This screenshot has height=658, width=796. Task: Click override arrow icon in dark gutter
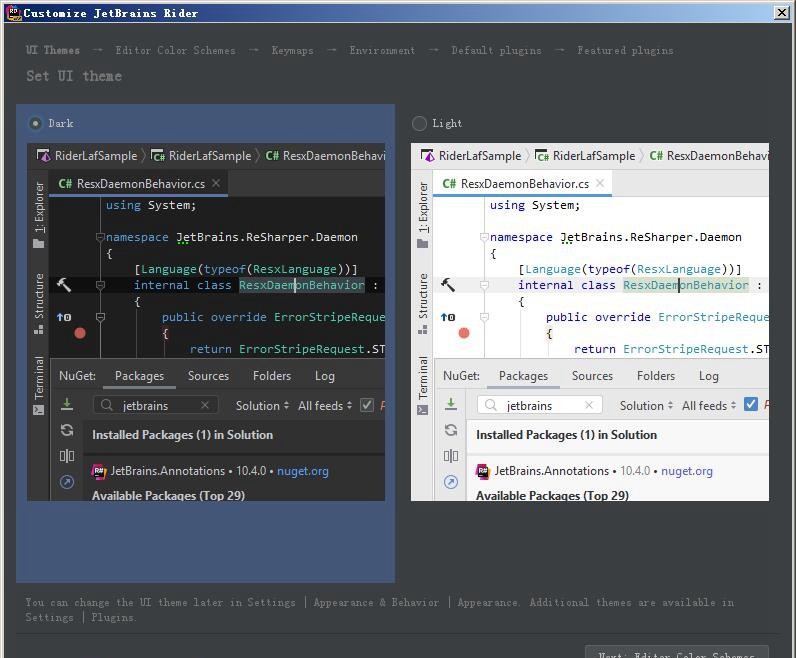pyautogui.click(x=64, y=317)
